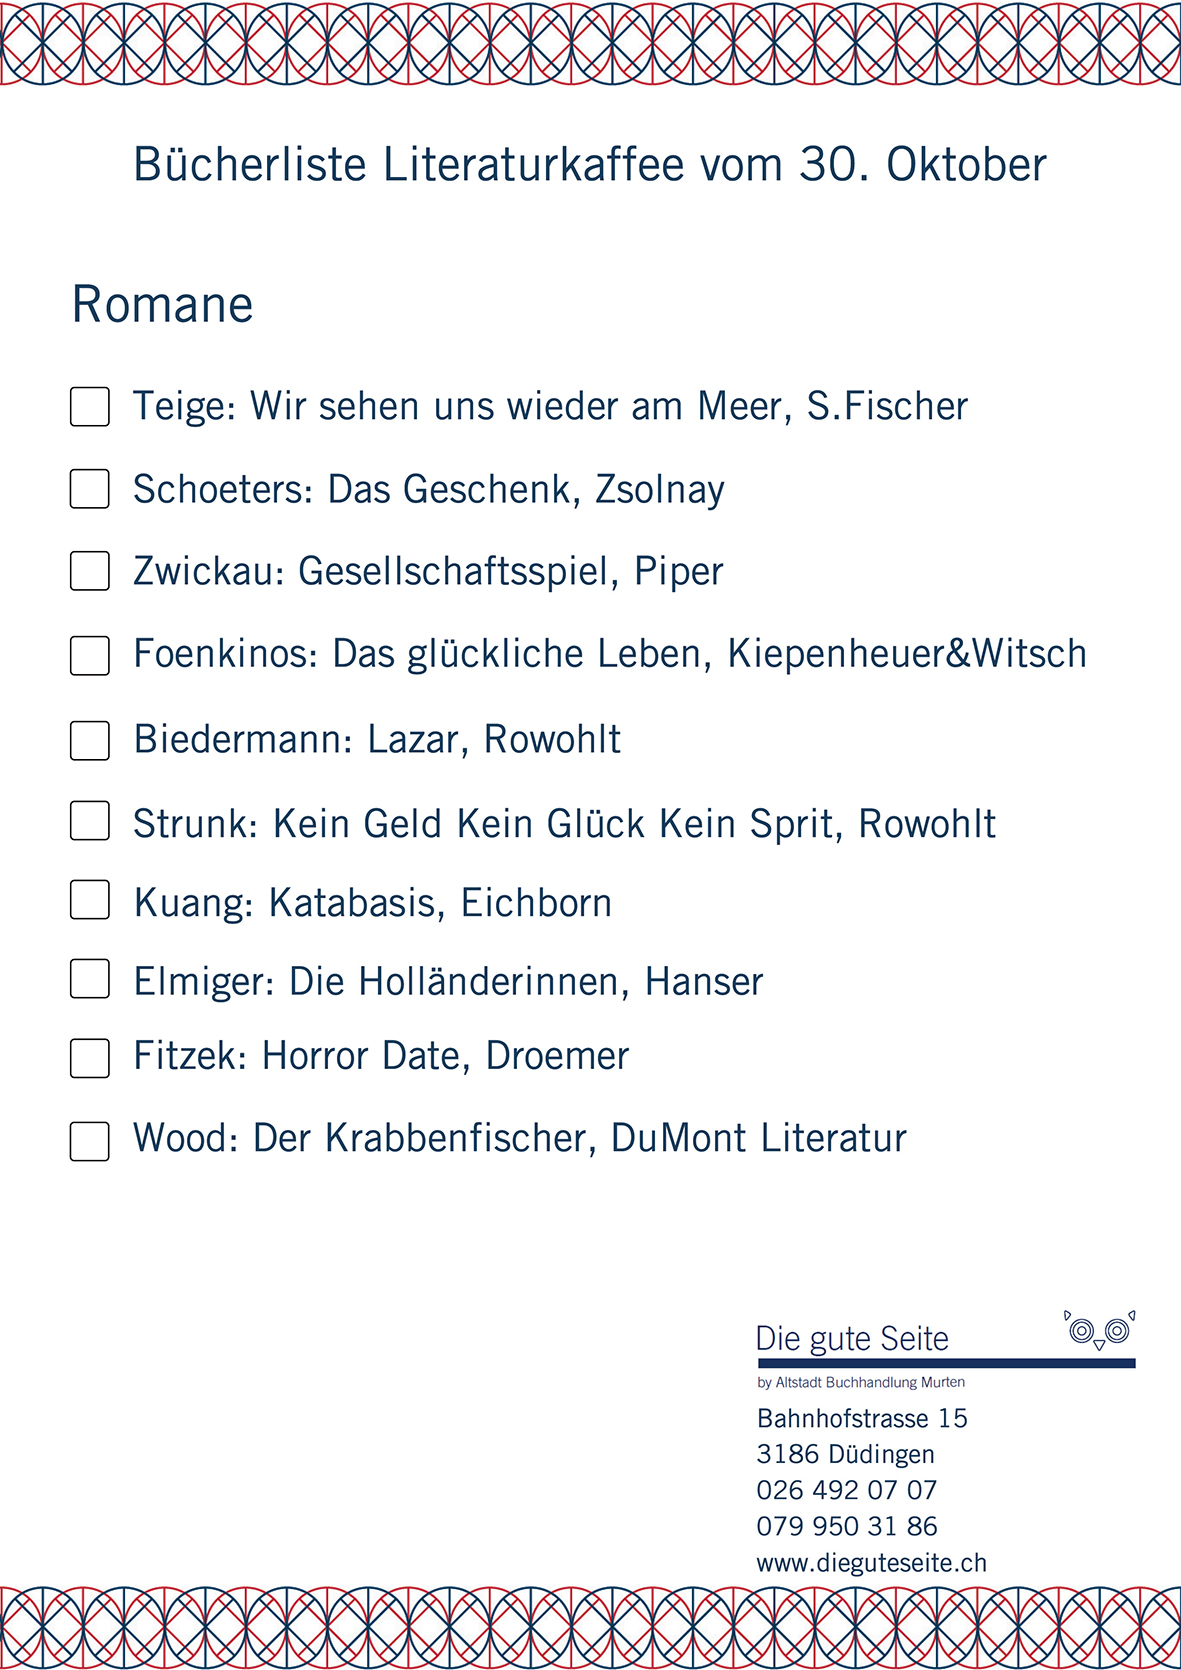Viewport: 1181px width, 1670px height.
Task: Click the owl logo icon
Action: pos(1099,1331)
